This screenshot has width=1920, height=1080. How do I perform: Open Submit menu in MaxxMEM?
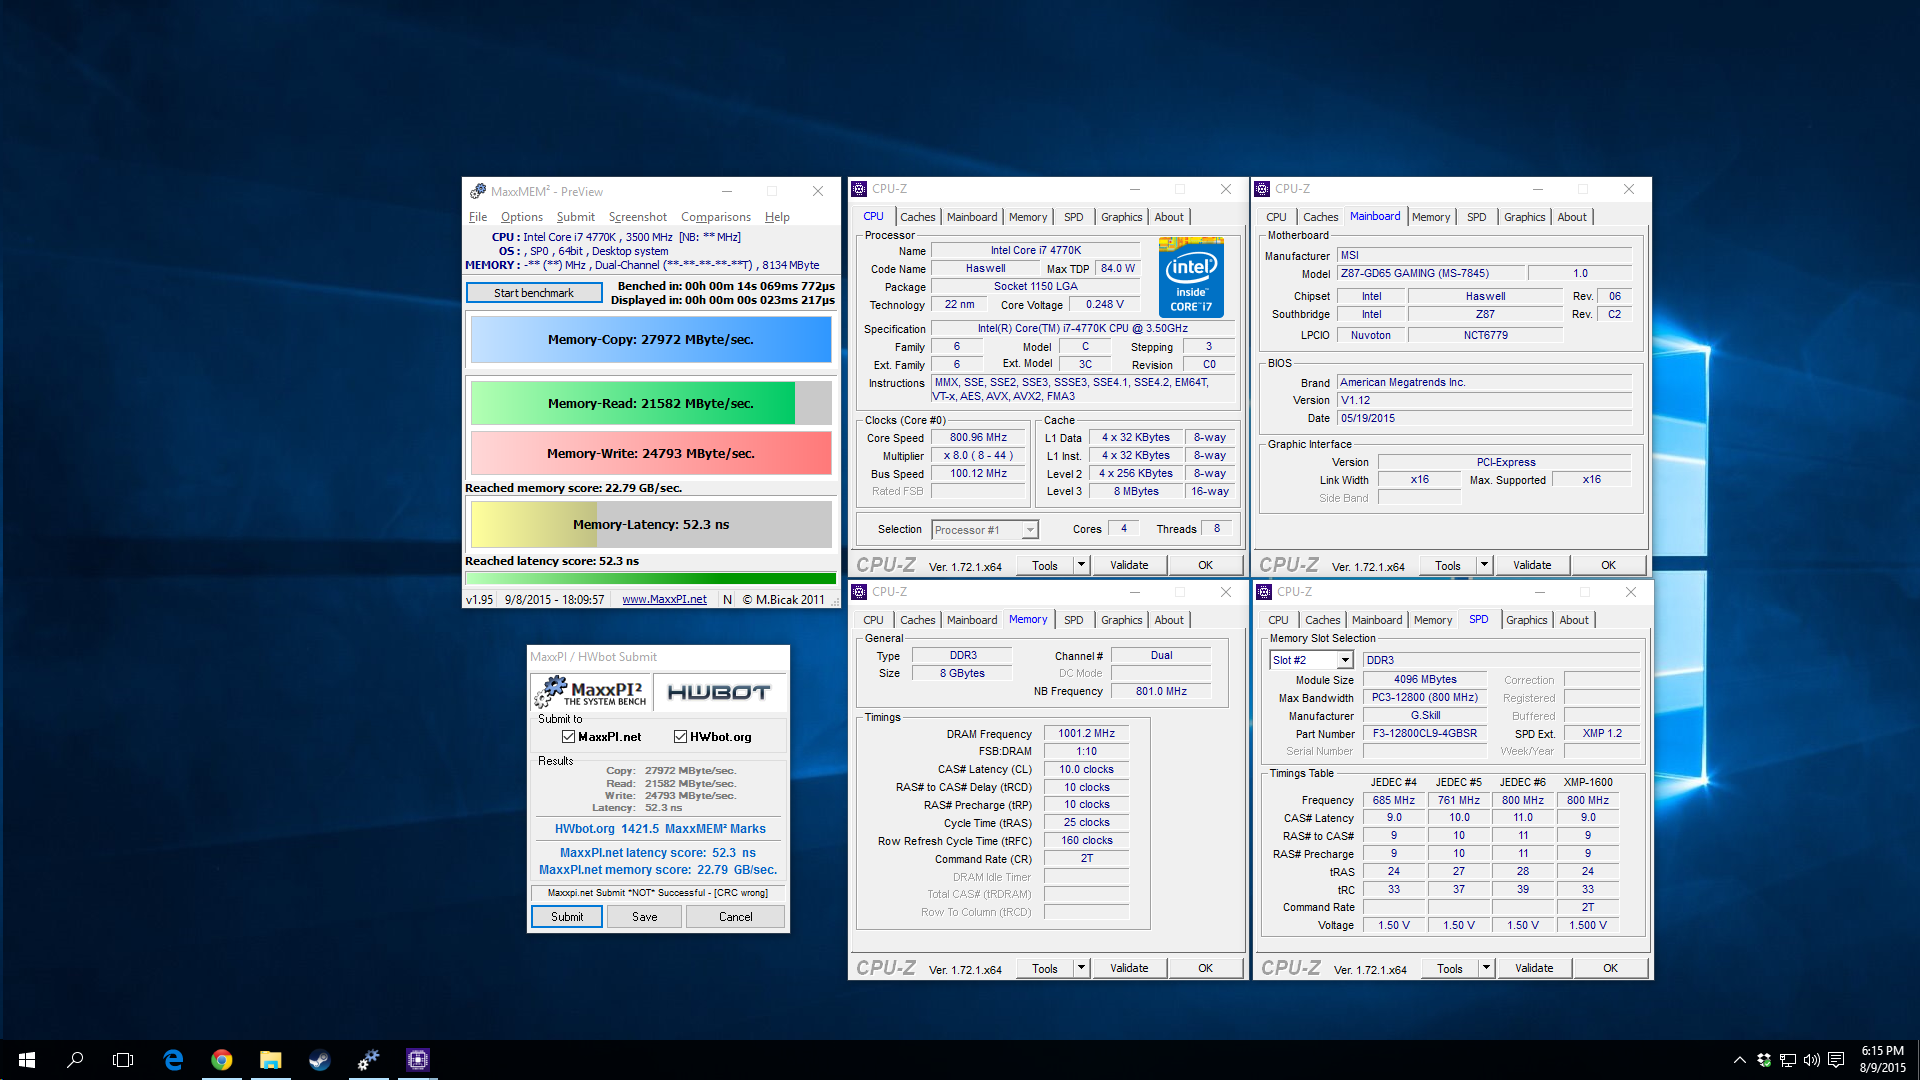(575, 217)
